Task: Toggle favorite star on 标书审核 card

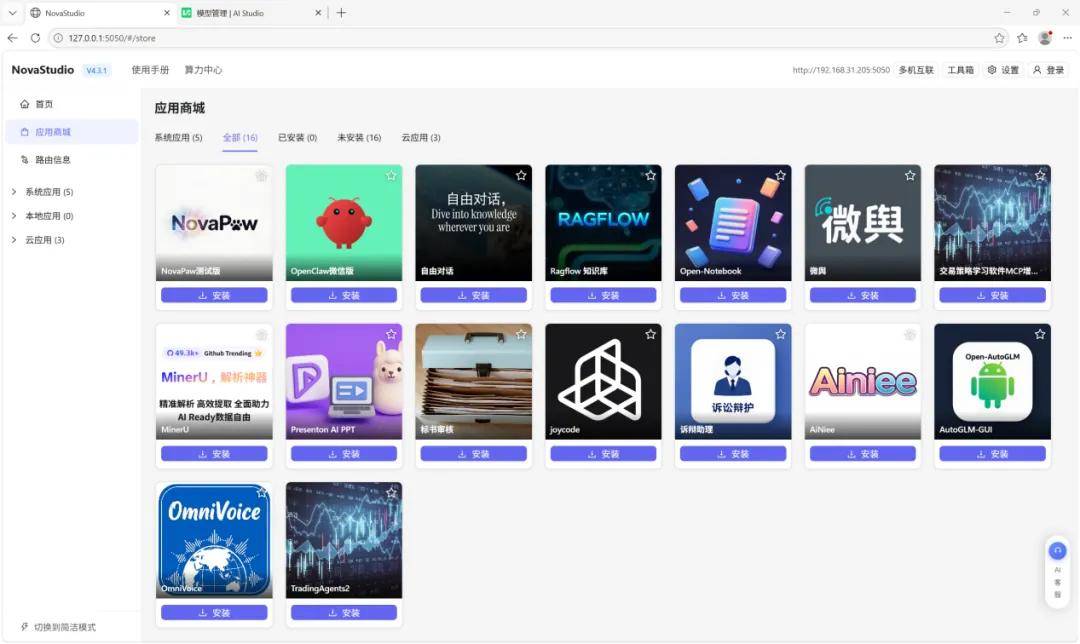Action: click(x=521, y=334)
